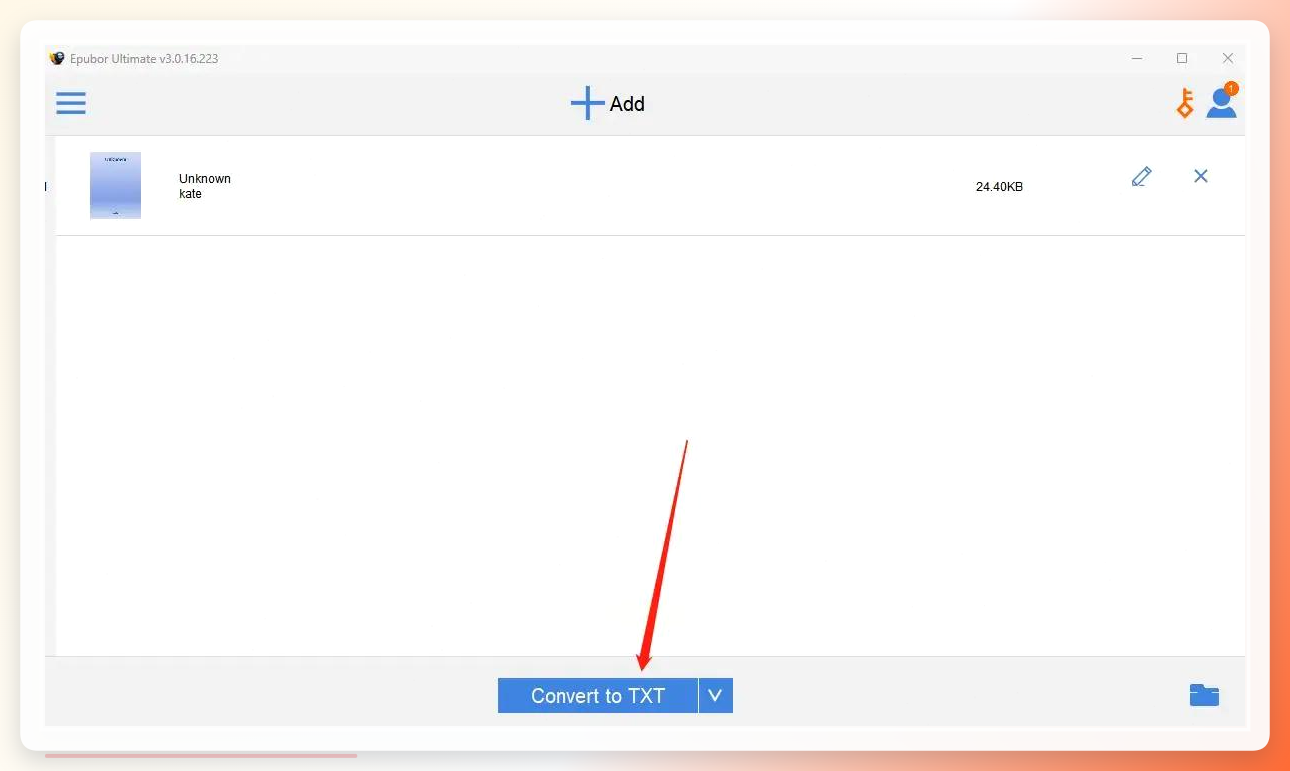Image resolution: width=1290 pixels, height=771 pixels.
Task: Select the blue book cover thumbnail
Action: point(115,185)
